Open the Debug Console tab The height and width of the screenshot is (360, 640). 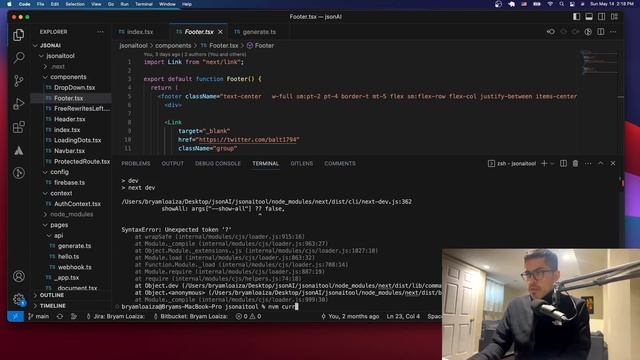(x=218, y=163)
